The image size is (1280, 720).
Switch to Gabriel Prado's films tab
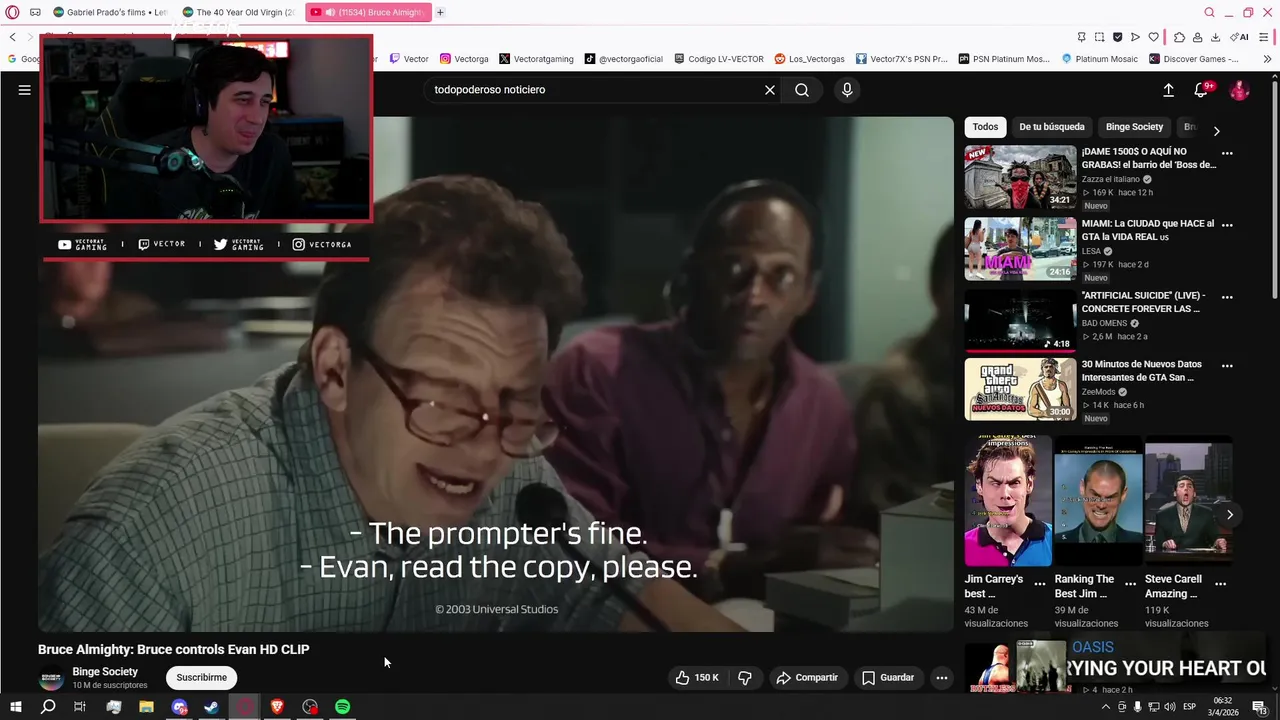pyautogui.click(x=110, y=12)
